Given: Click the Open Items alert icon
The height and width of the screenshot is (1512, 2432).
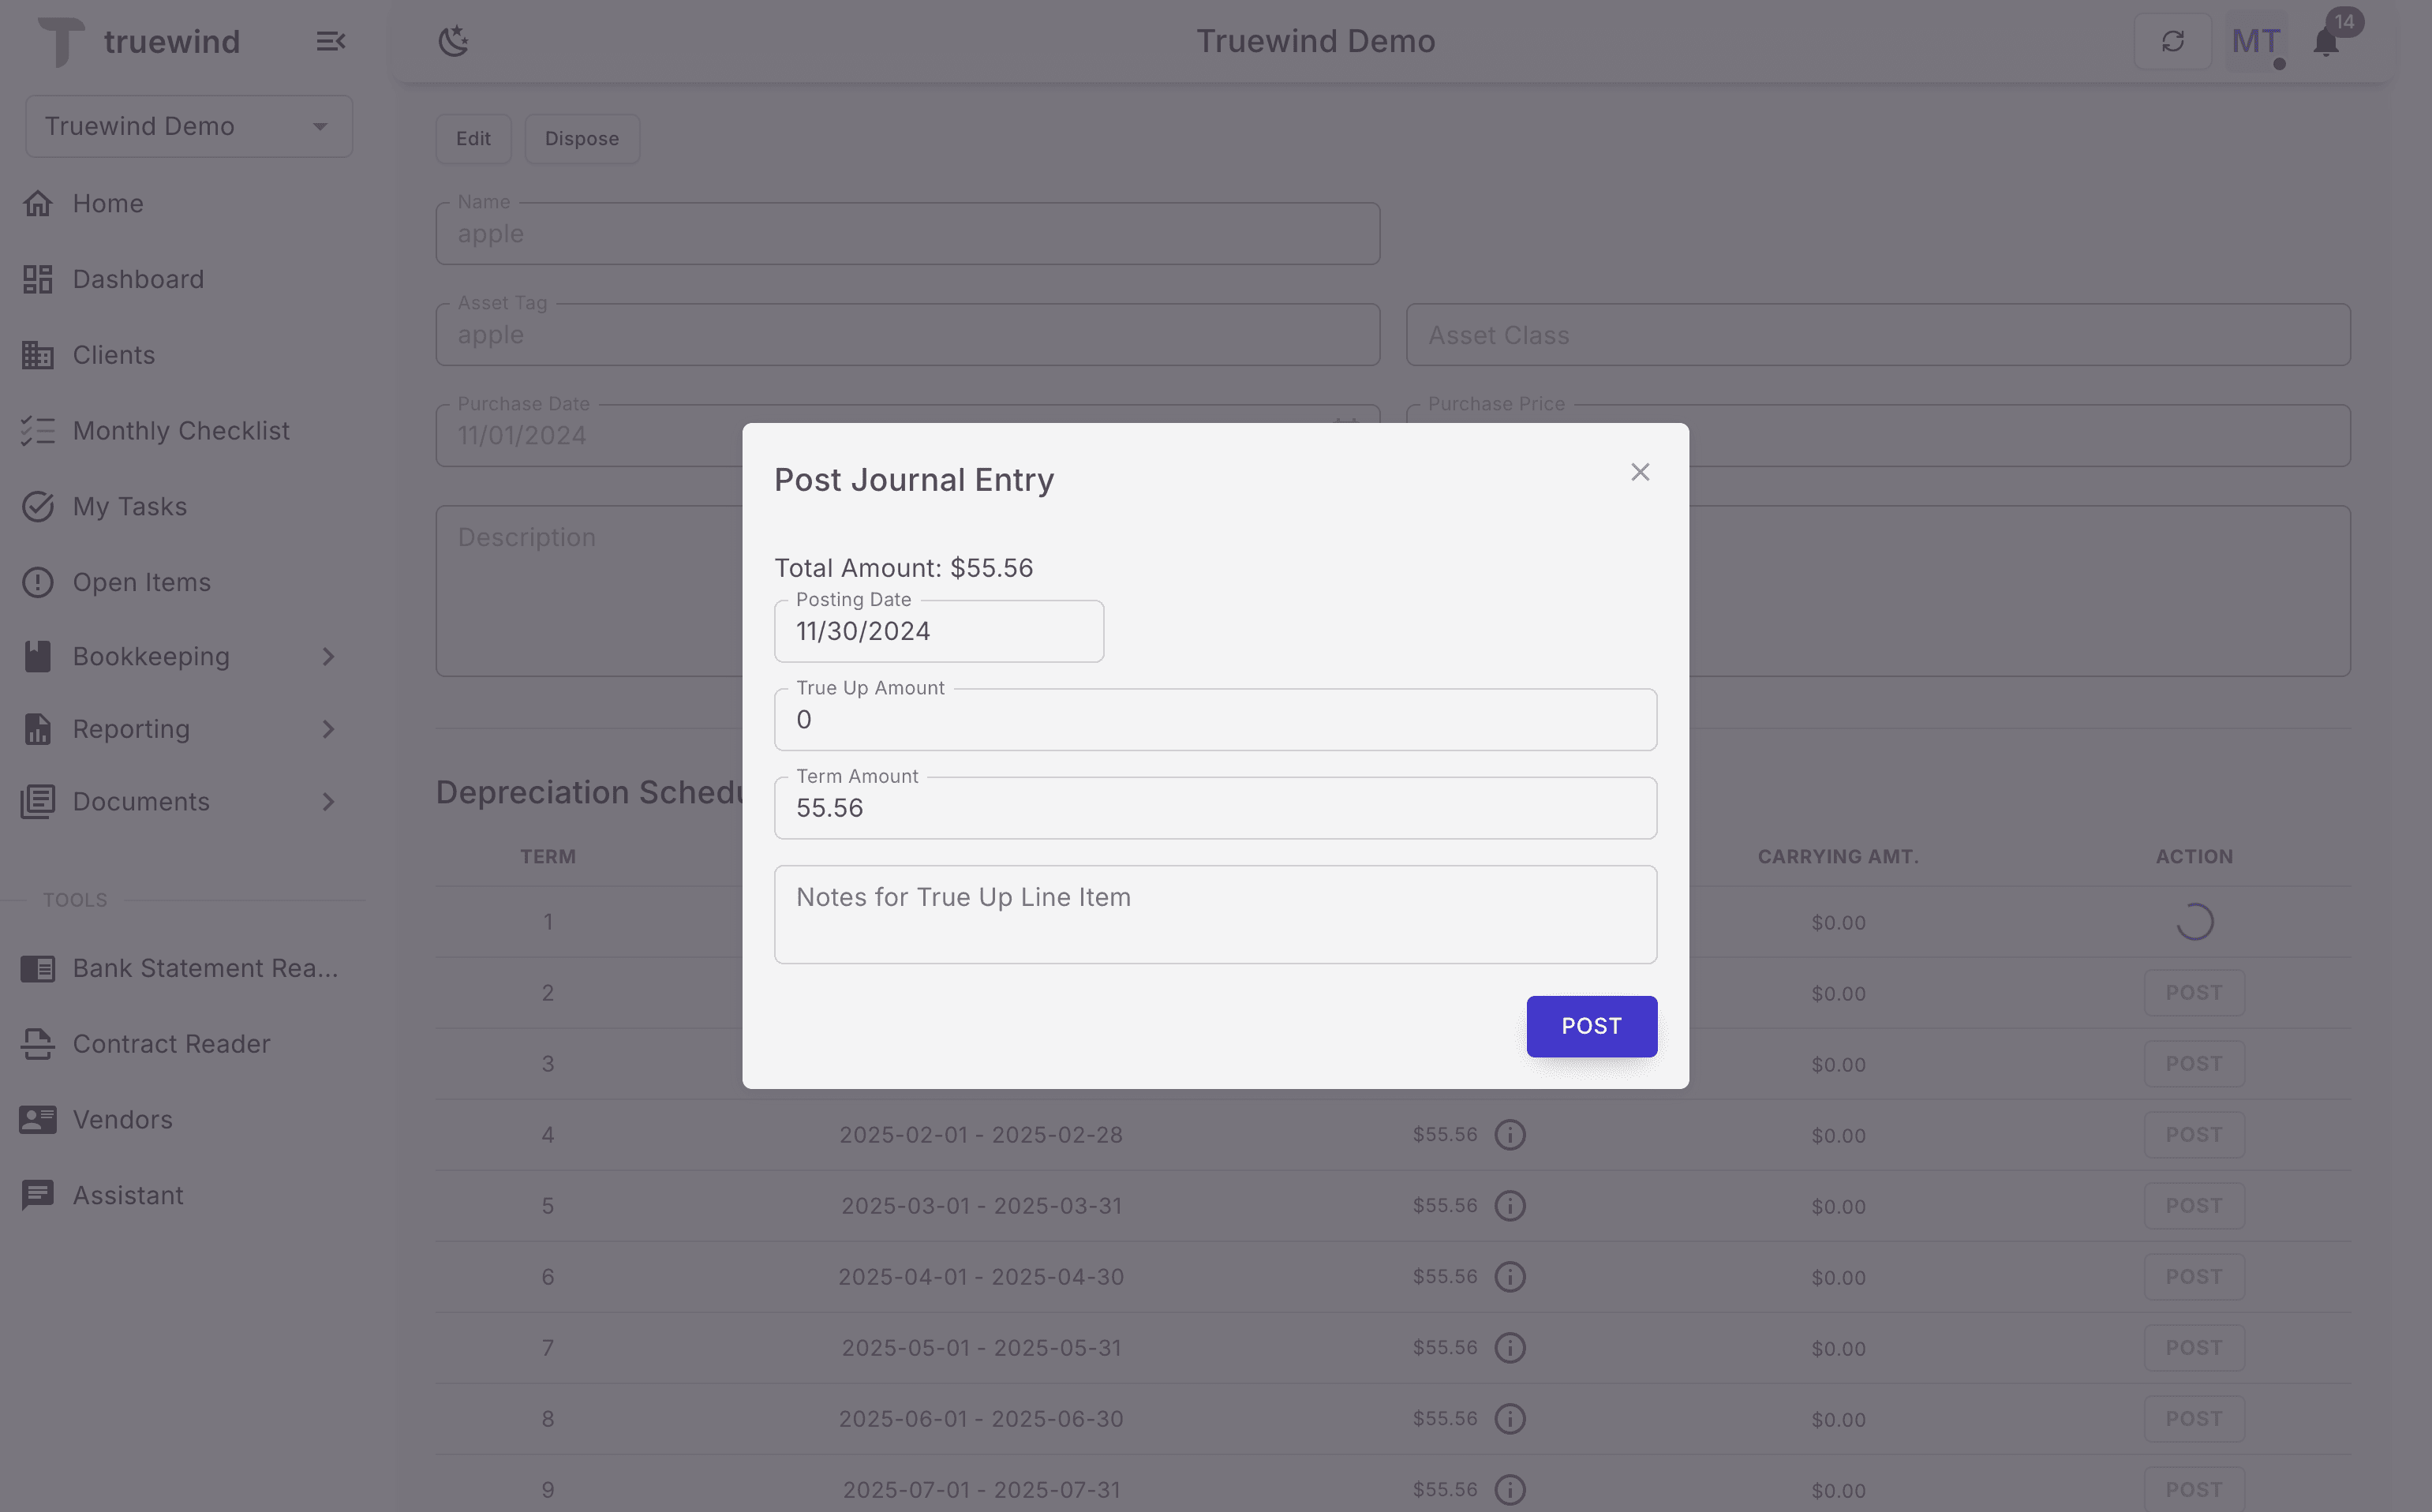Looking at the screenshot, I should coord(38,581).
